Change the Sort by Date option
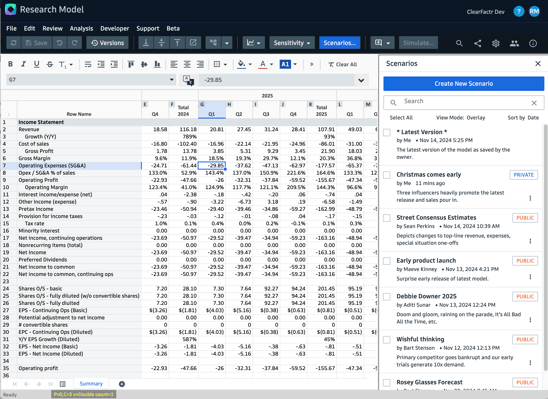The height and width of the screenshot is (399, 548). coord(523,118)
